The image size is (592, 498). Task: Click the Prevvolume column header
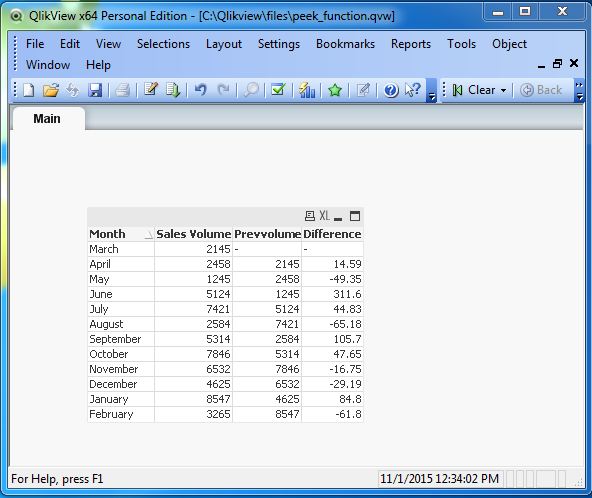click(267, 234)
